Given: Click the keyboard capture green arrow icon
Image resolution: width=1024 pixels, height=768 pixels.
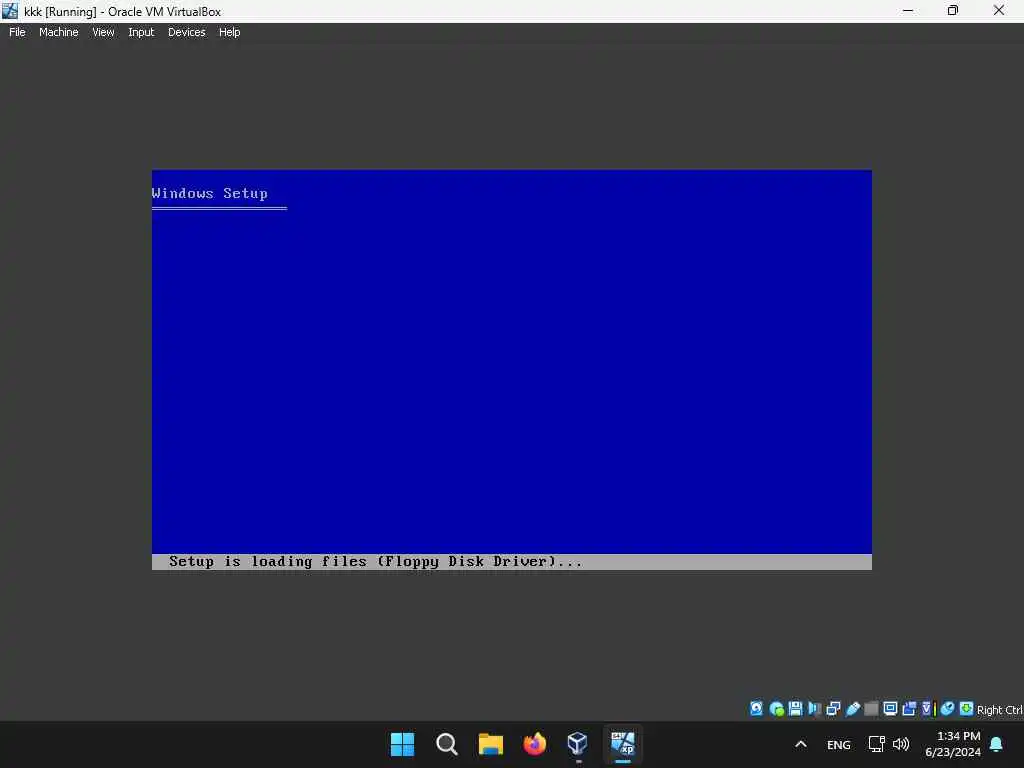Looking at the screenshot, I should coord(967,709).
